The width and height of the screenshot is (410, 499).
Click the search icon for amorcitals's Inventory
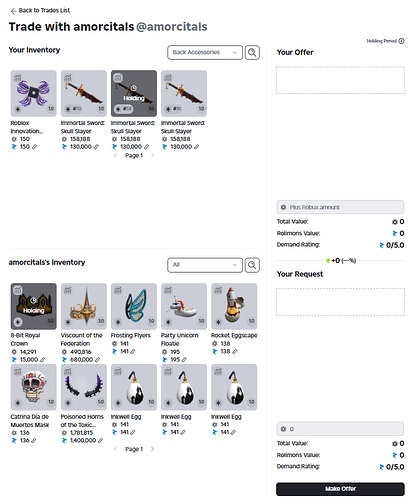tap(252, 265)
